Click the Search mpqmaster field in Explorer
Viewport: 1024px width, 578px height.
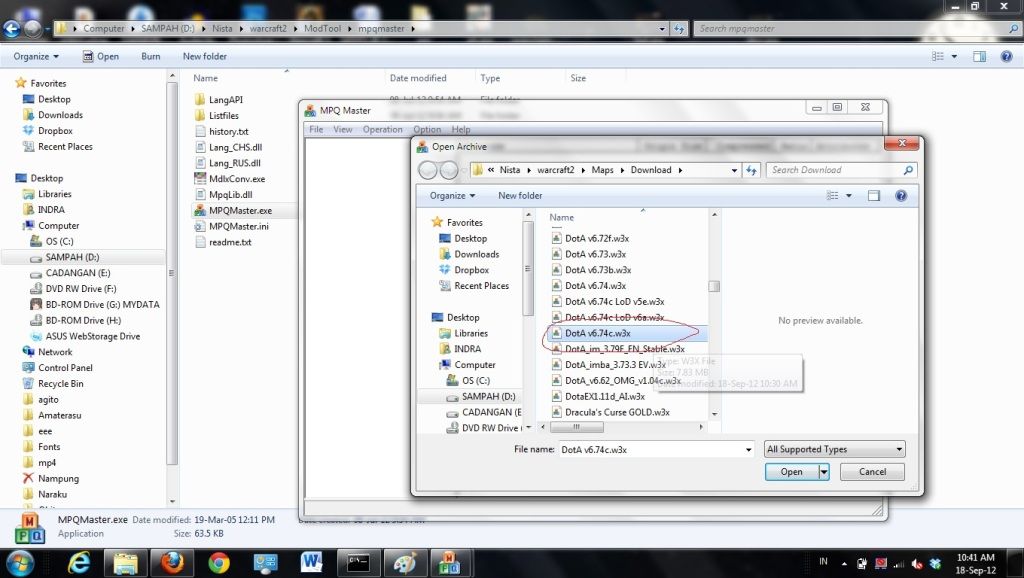point(849,28)
